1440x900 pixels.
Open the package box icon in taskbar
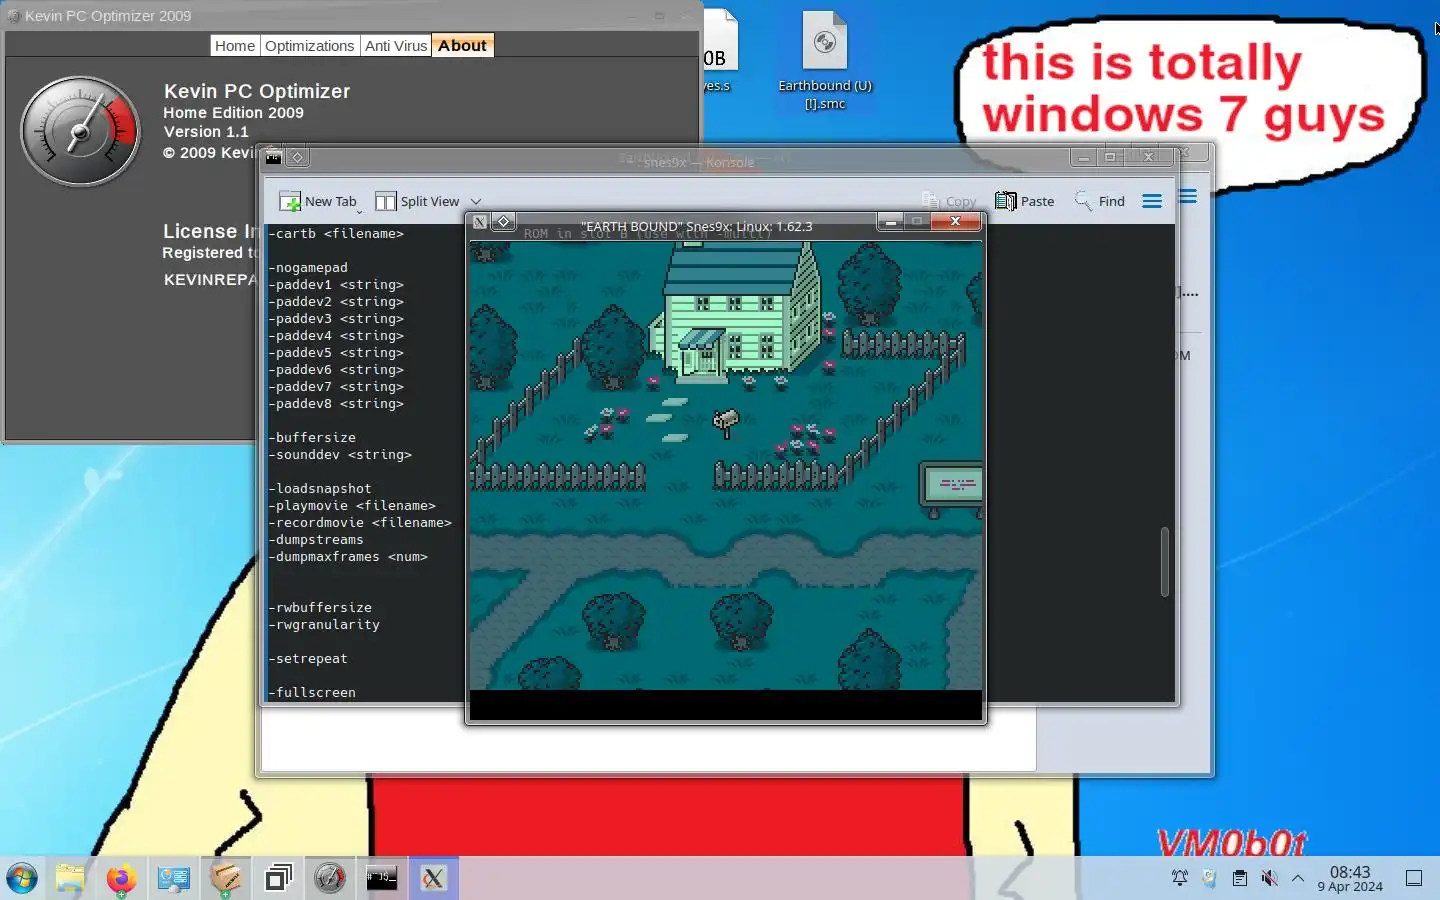pos(225,878)
